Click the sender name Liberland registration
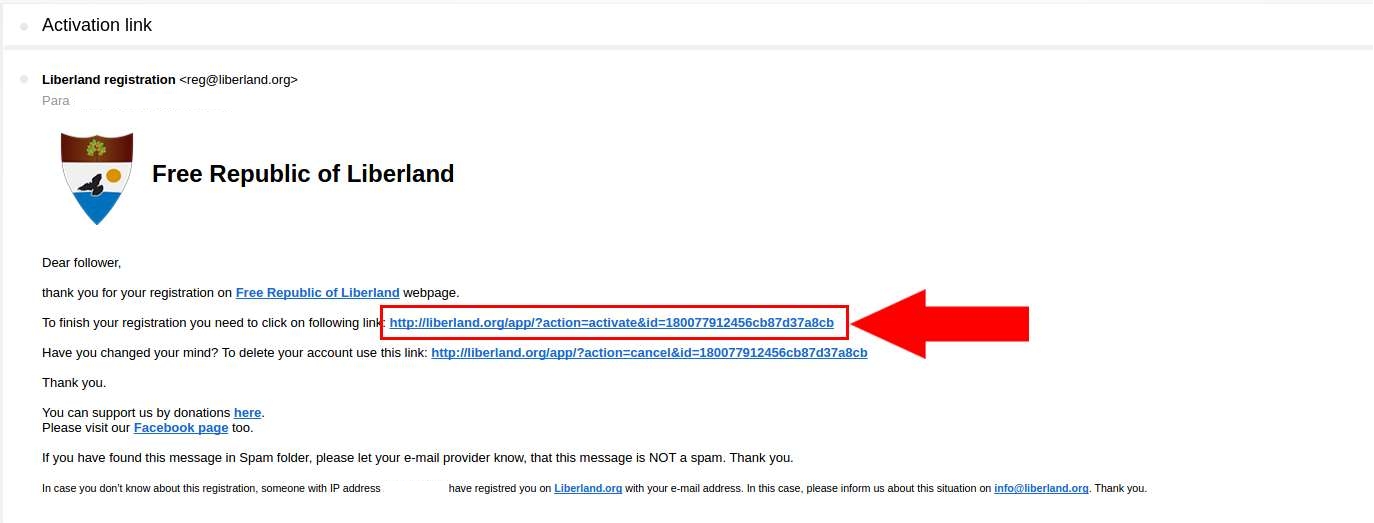1374x523 pixels. (109, 79)
